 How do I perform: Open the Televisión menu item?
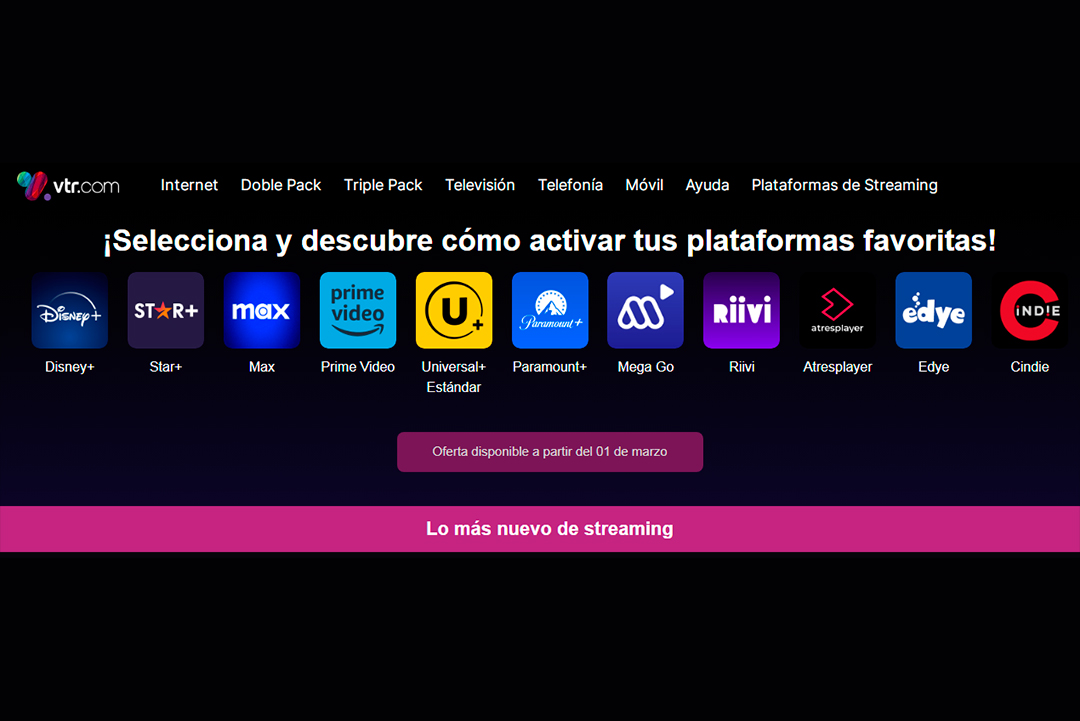(x=479, y=185)
